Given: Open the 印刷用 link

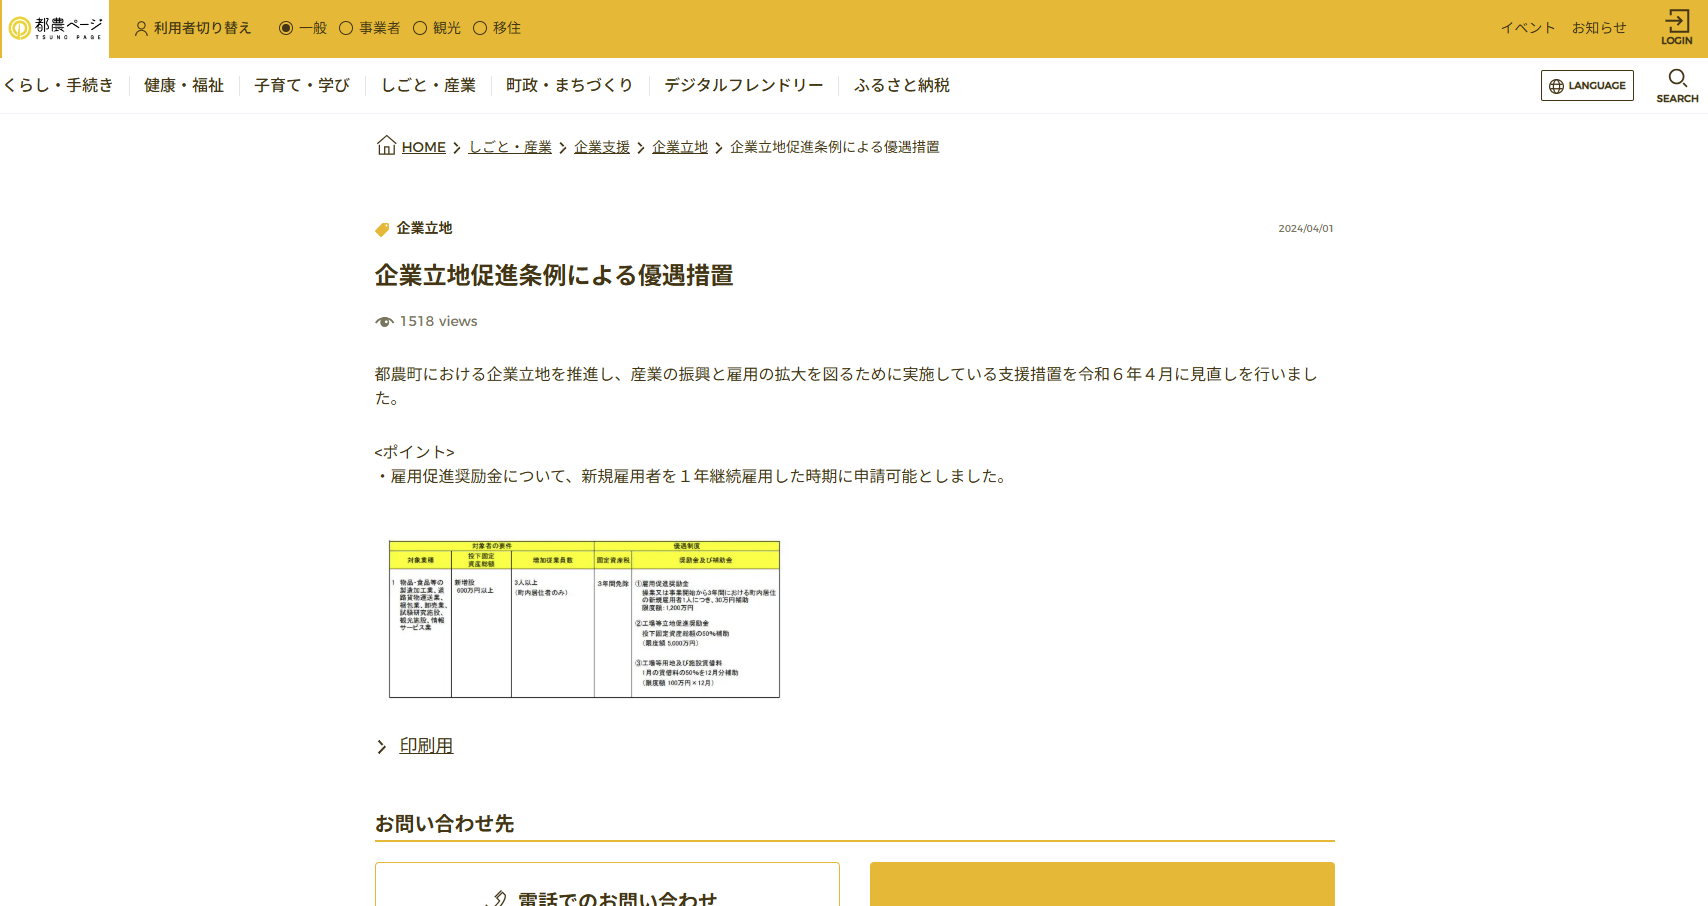Looking at the screenshot, I should pyautogui.click(x=426, y=746).
